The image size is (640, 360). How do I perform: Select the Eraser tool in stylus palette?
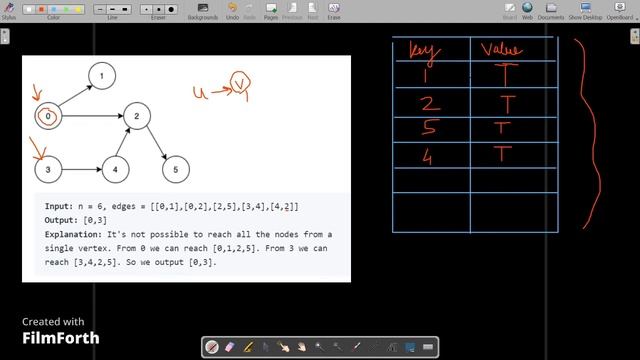230,347
